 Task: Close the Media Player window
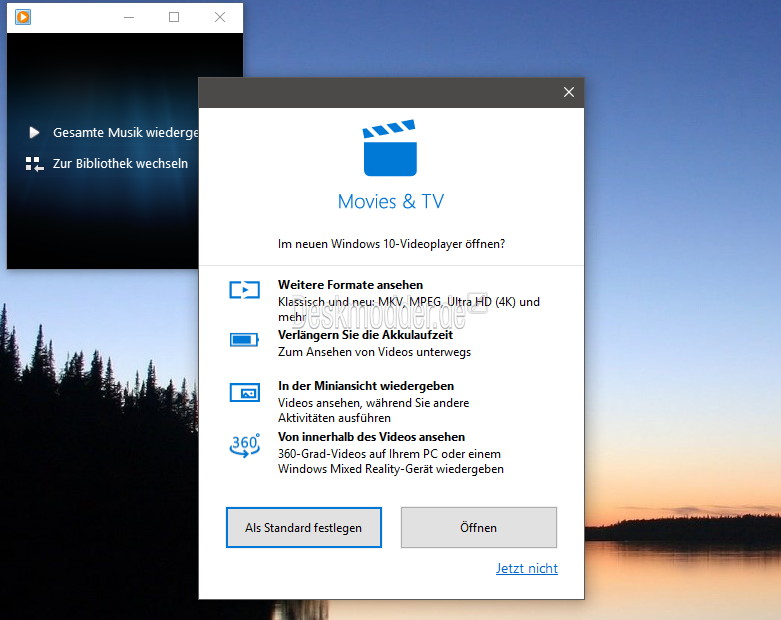[220, 17]
